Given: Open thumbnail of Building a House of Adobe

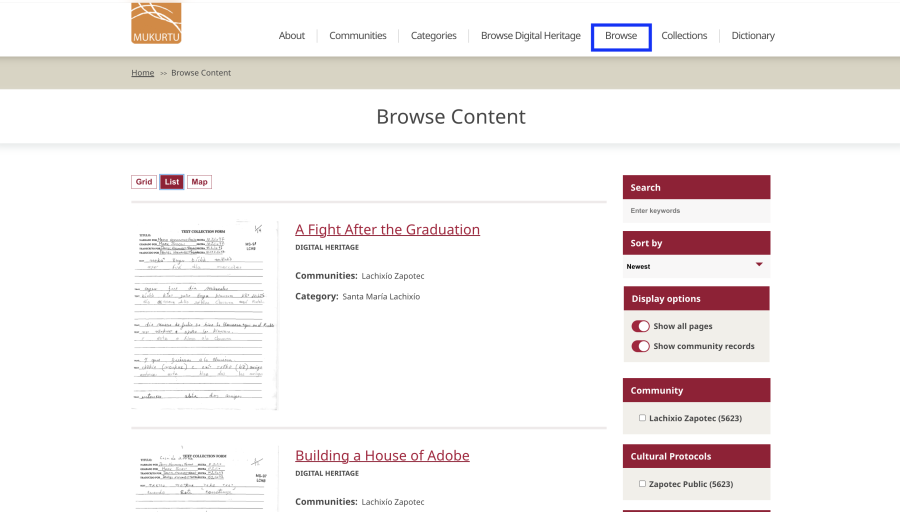Looking at the screenshot, I should pos(204,479).
